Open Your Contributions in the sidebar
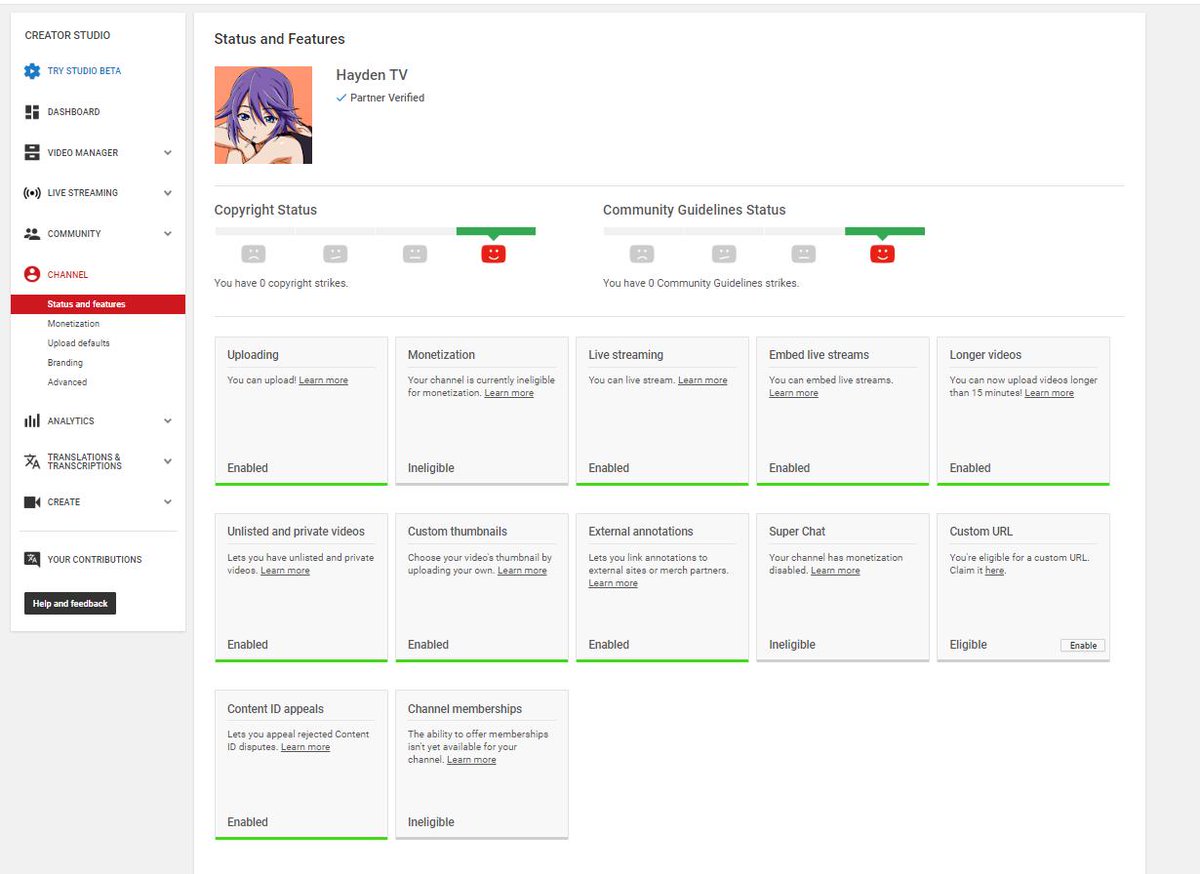Image resolution: width=1200 pixels, height=874 pixels. [95, 560]
